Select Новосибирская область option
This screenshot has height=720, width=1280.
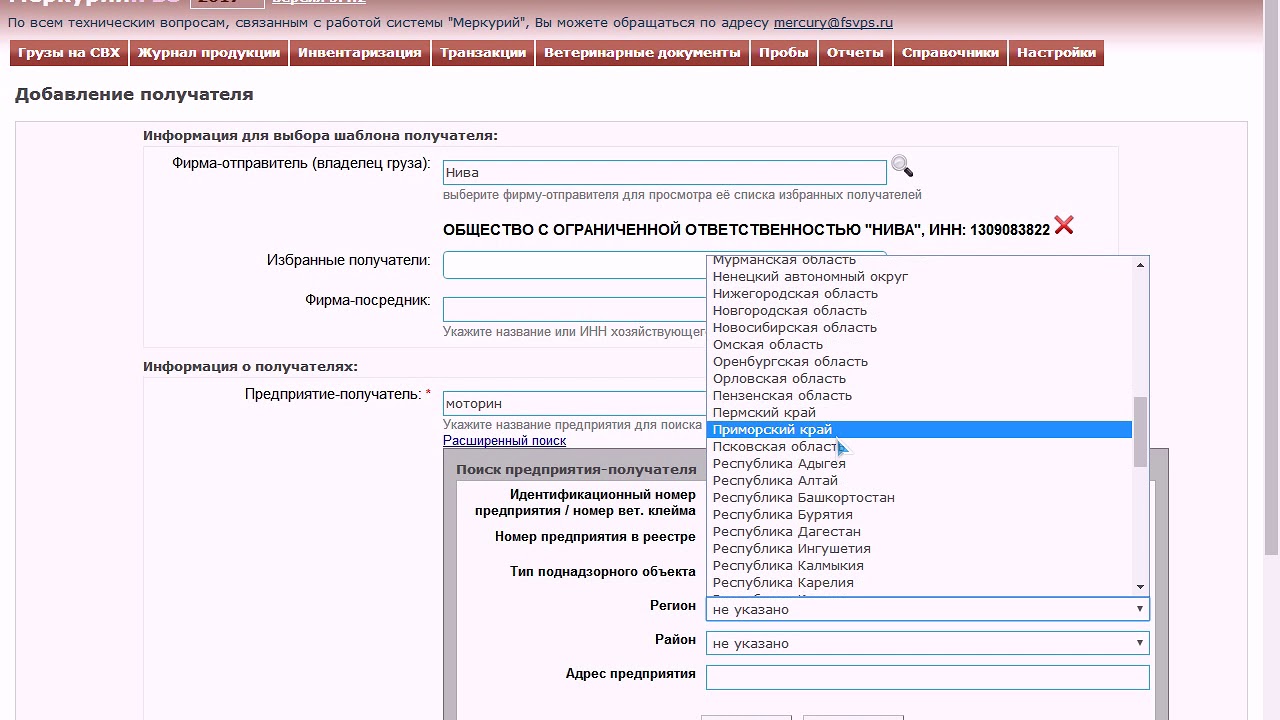919,327
